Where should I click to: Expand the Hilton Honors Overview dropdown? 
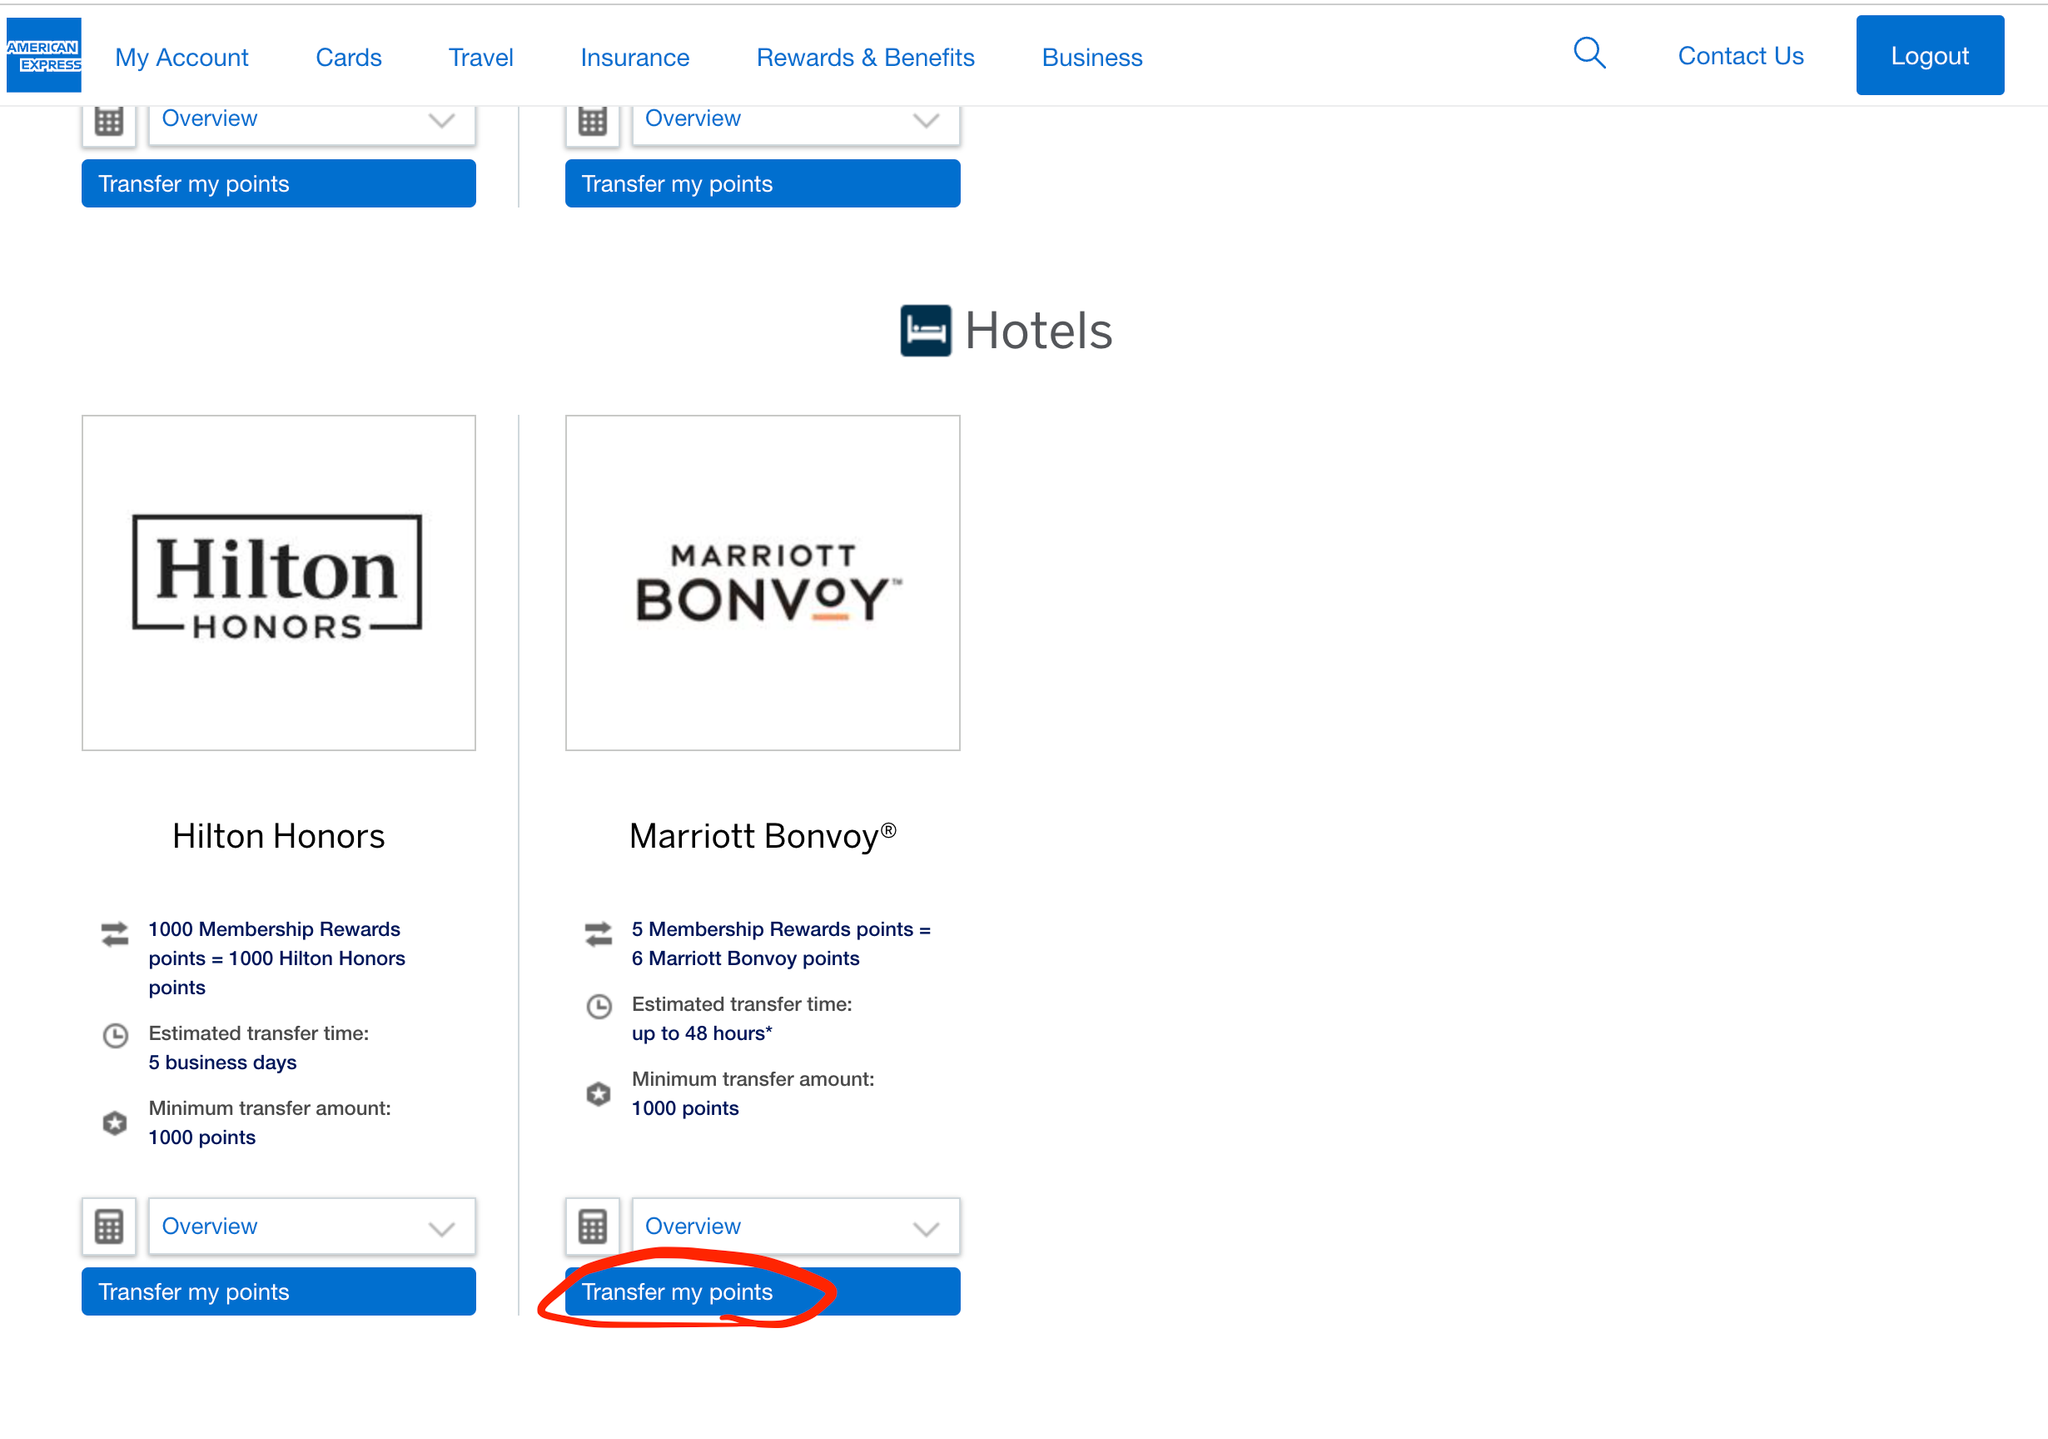(x=312, y=1226)
